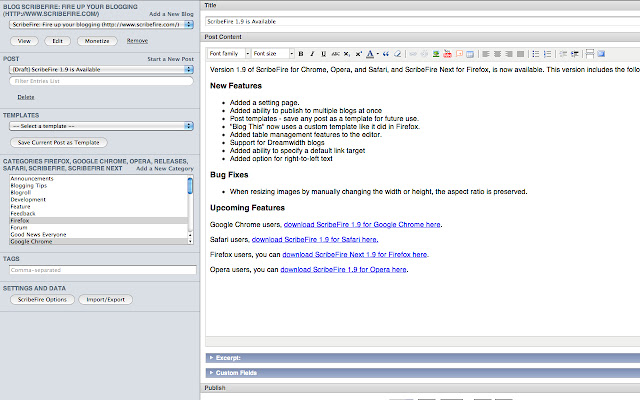Insert a bulleted list
The image size is (640, 400).
tap(536, 54)
